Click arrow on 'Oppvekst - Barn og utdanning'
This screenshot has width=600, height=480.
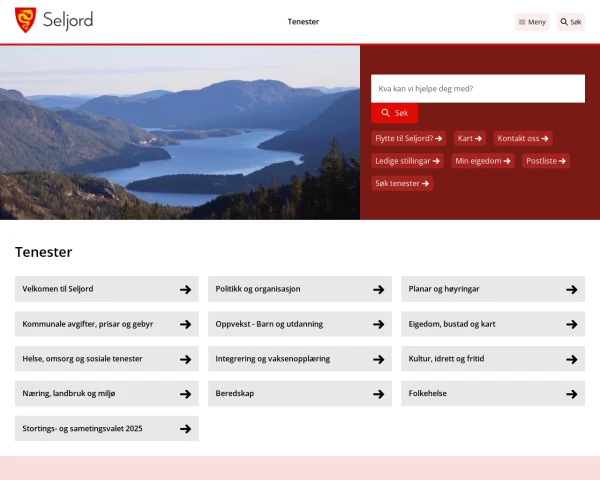(x=378, y=324)
